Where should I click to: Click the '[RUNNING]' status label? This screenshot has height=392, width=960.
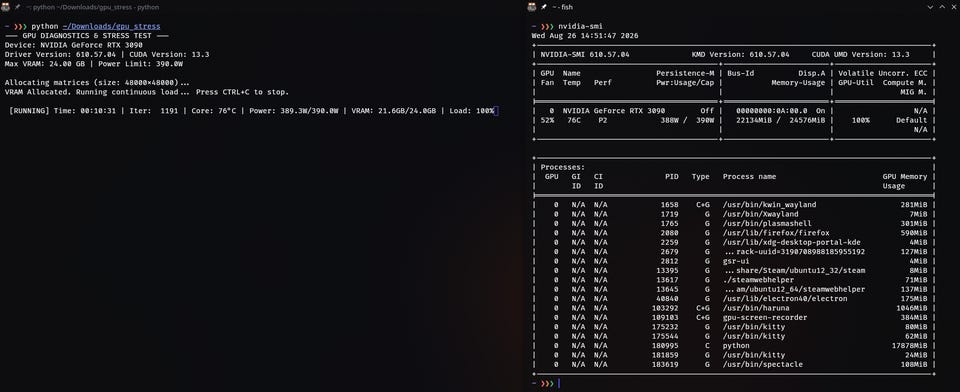coord(29,111)
